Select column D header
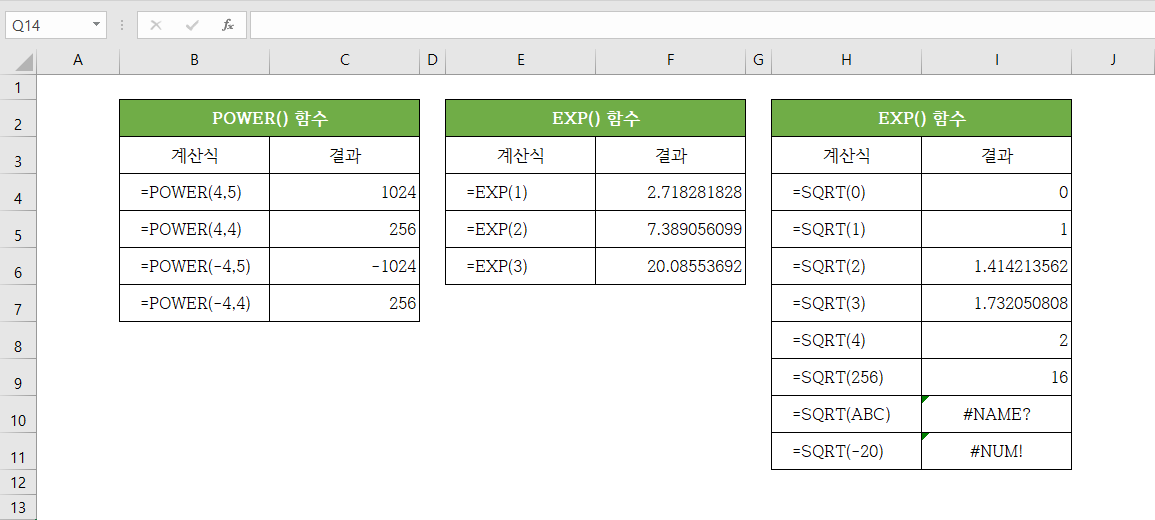The width and height of the screenshot is (1155, 520). pos(432,60)
